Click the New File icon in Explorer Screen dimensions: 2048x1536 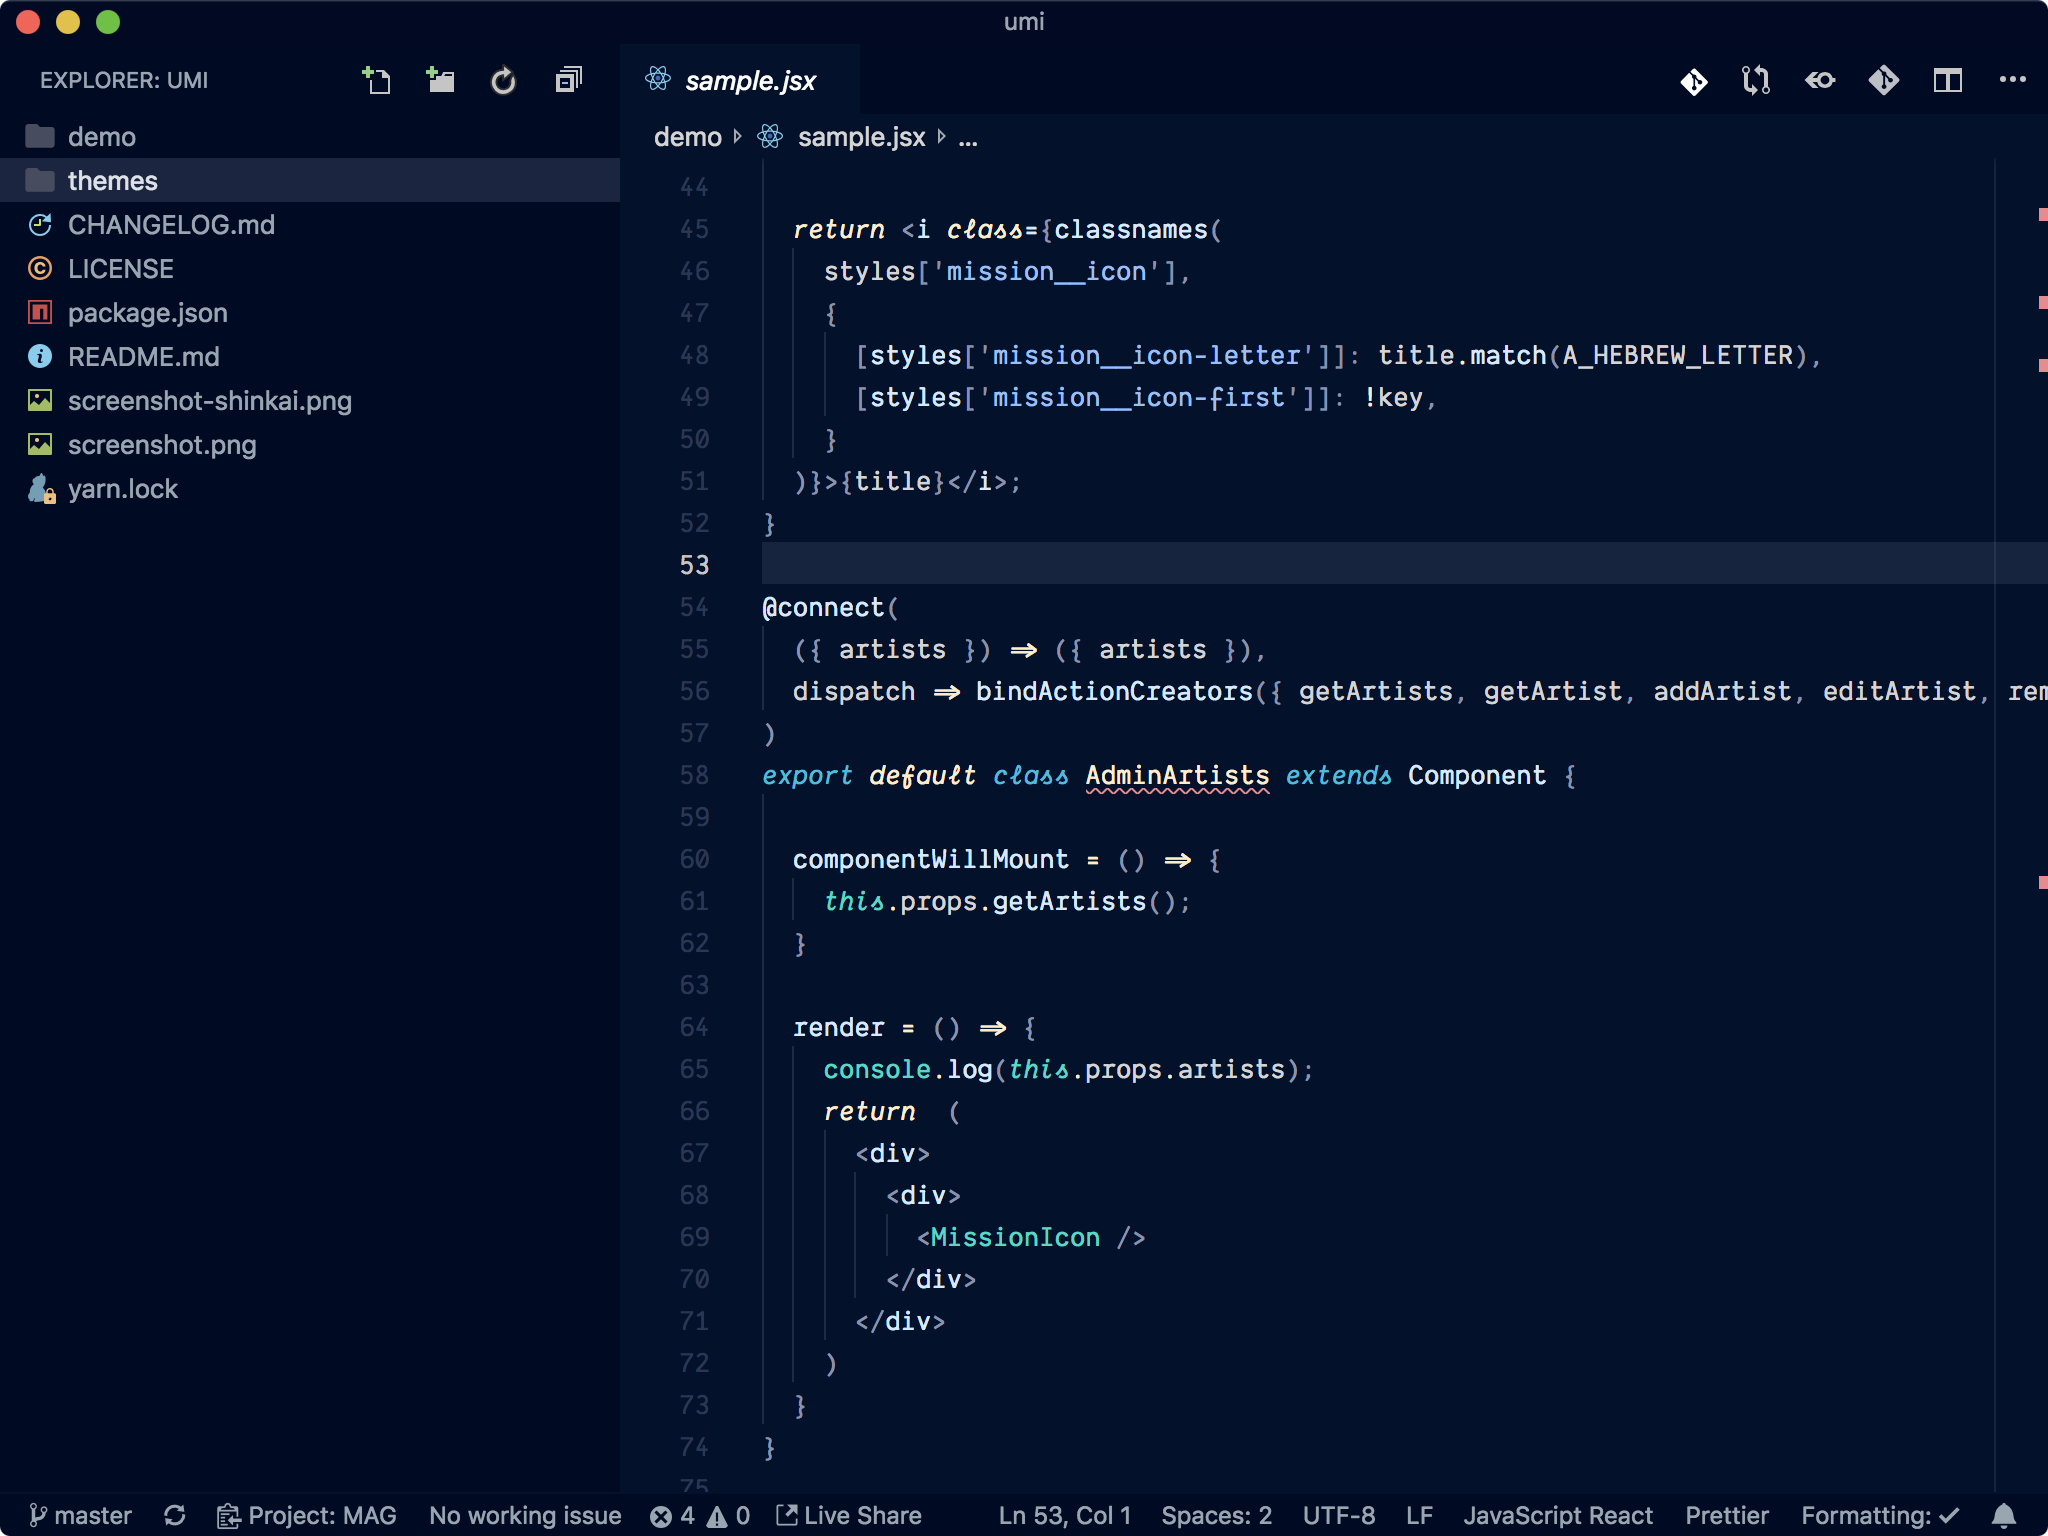(376, 80)
